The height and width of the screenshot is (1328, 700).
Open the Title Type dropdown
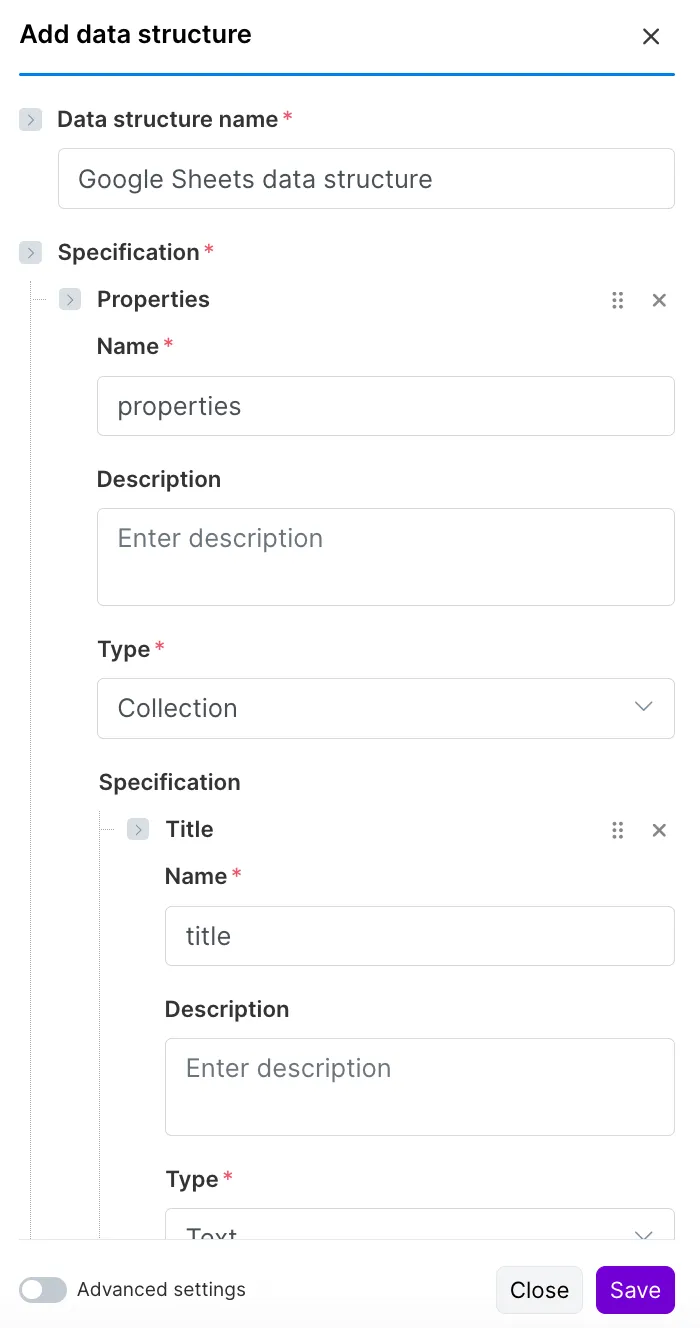[420, 1225]
